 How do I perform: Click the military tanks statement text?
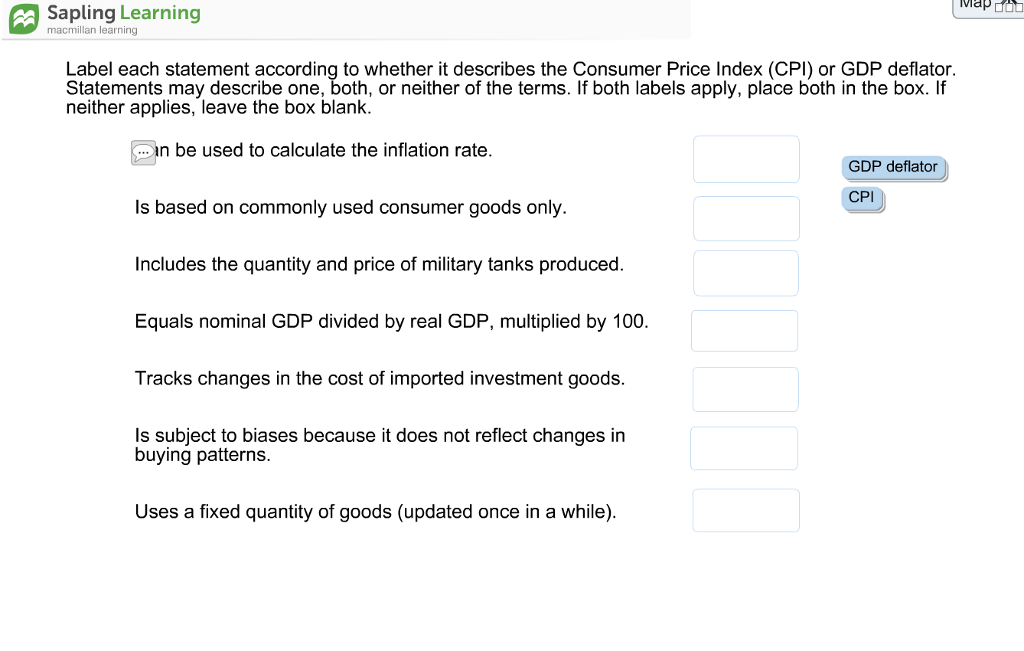tap(379, 265)
